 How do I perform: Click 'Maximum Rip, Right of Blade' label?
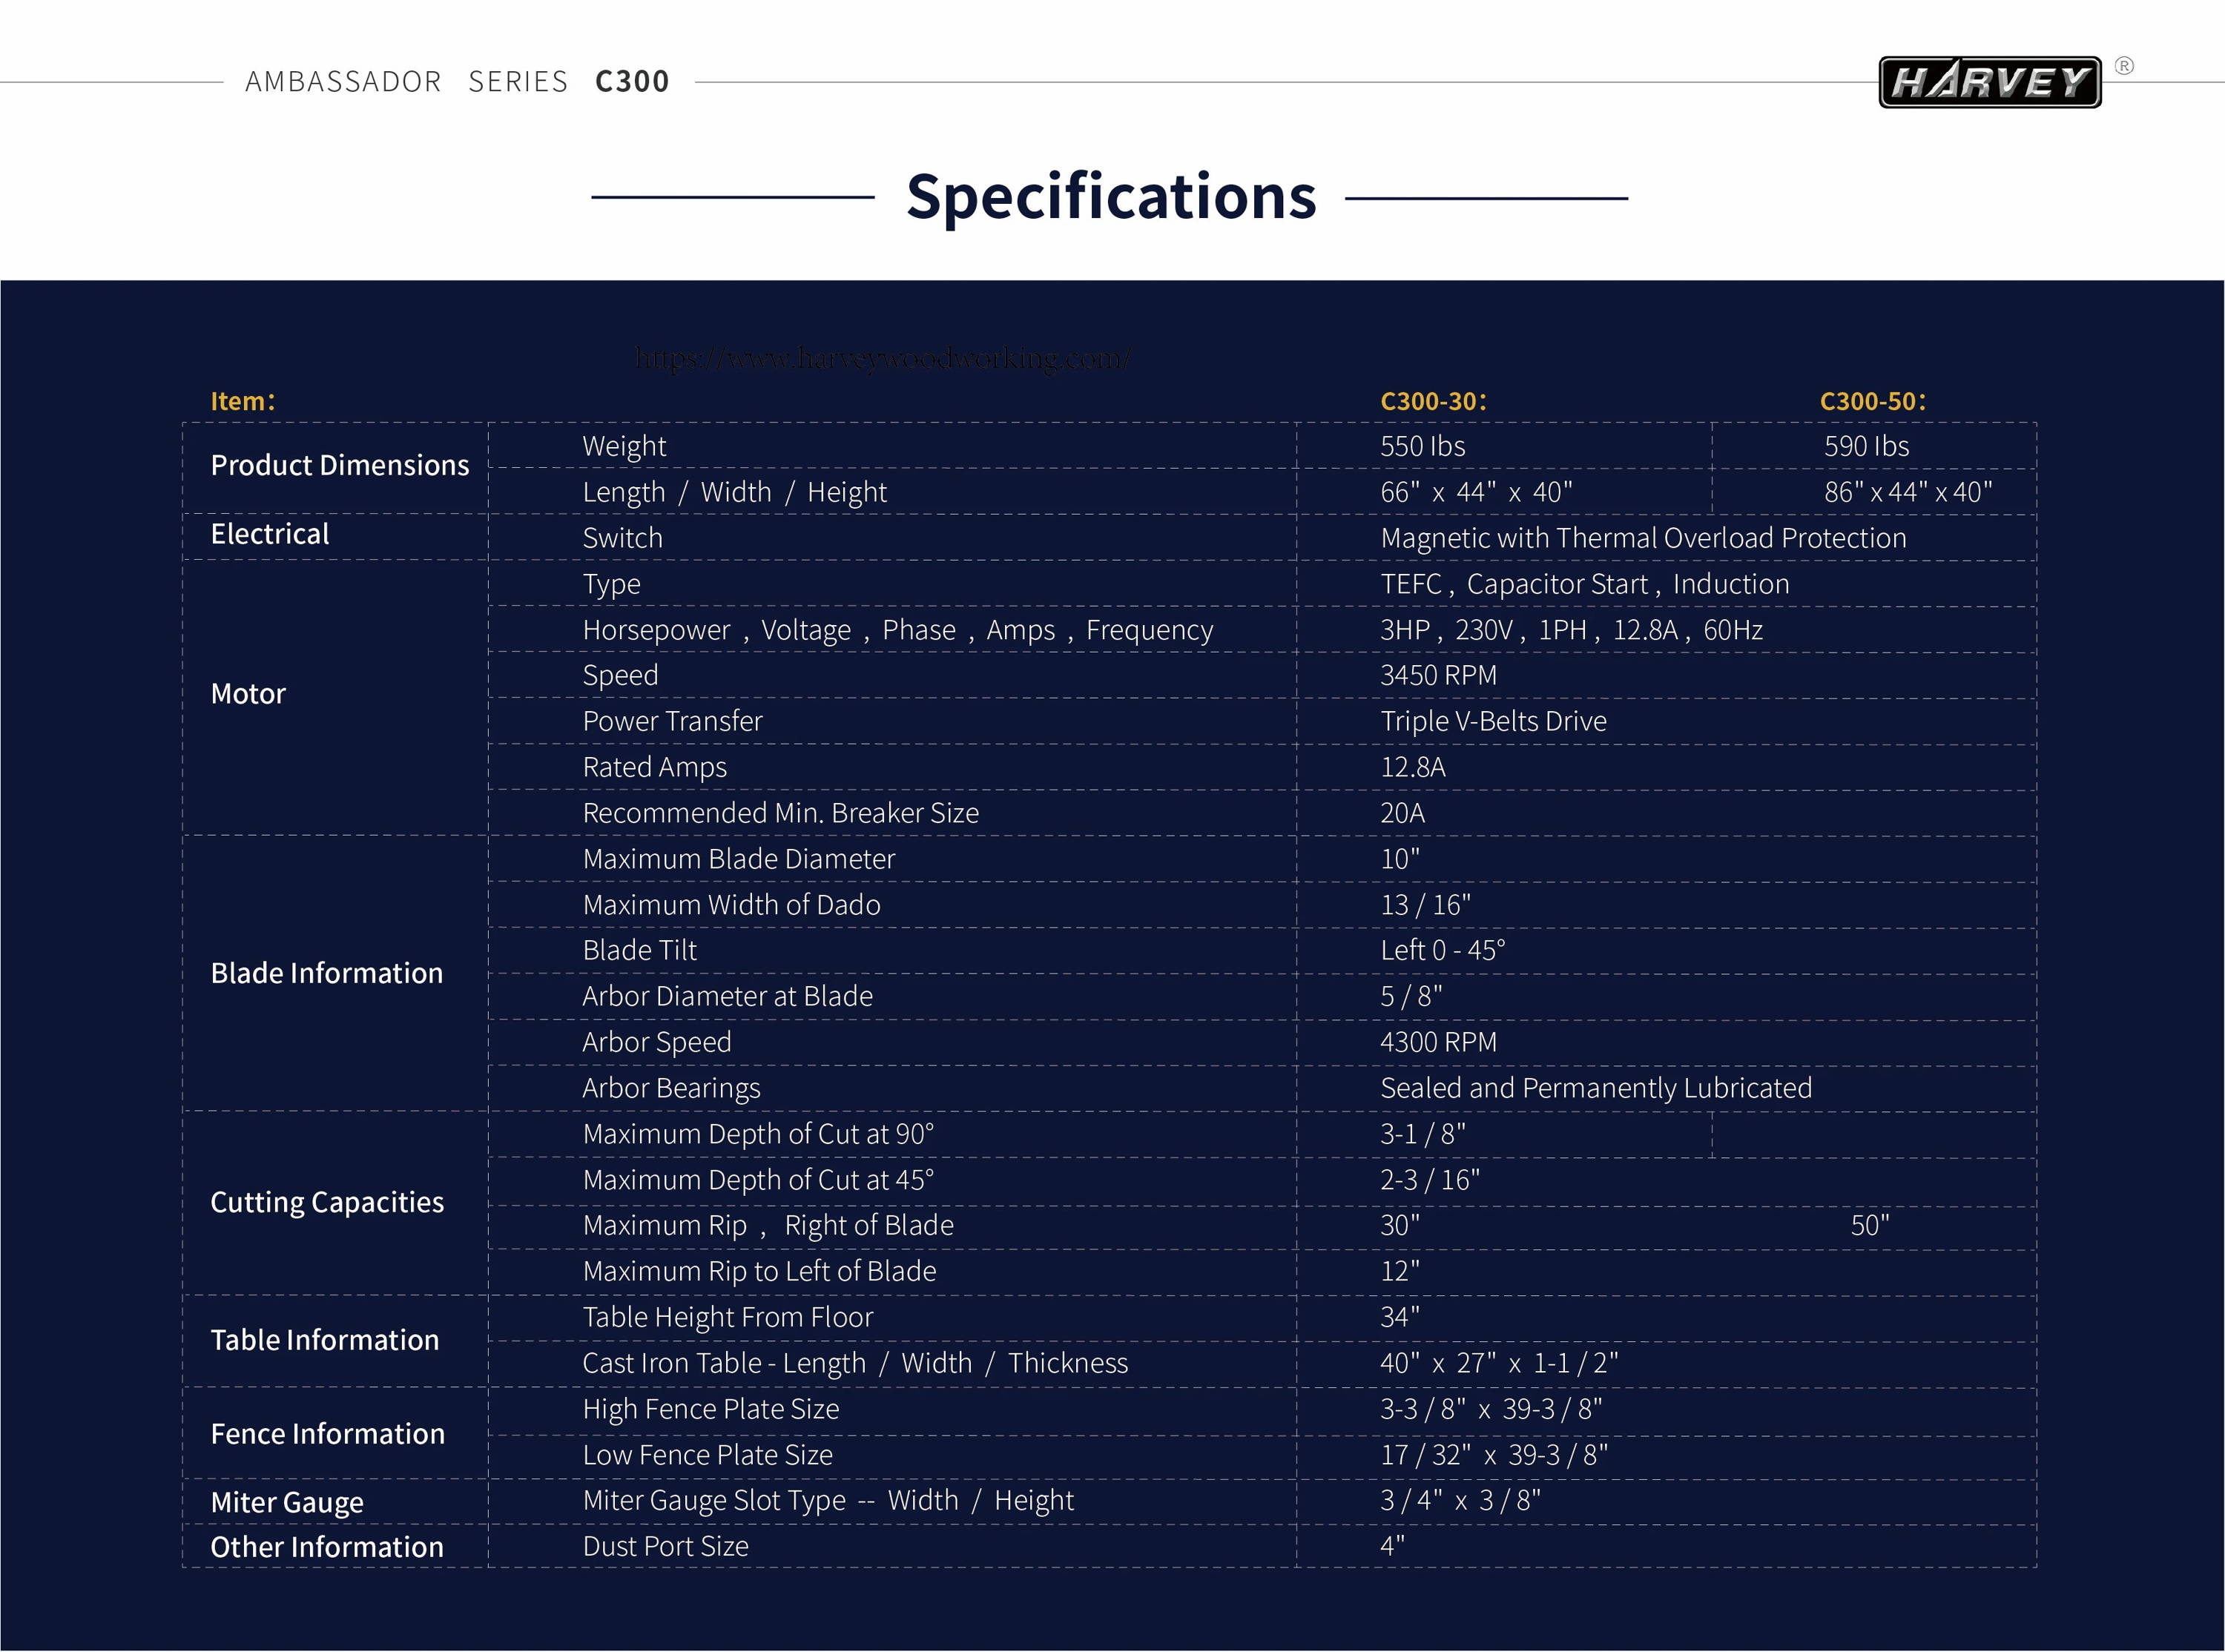pyautogui.click(x=768, y=1226)
